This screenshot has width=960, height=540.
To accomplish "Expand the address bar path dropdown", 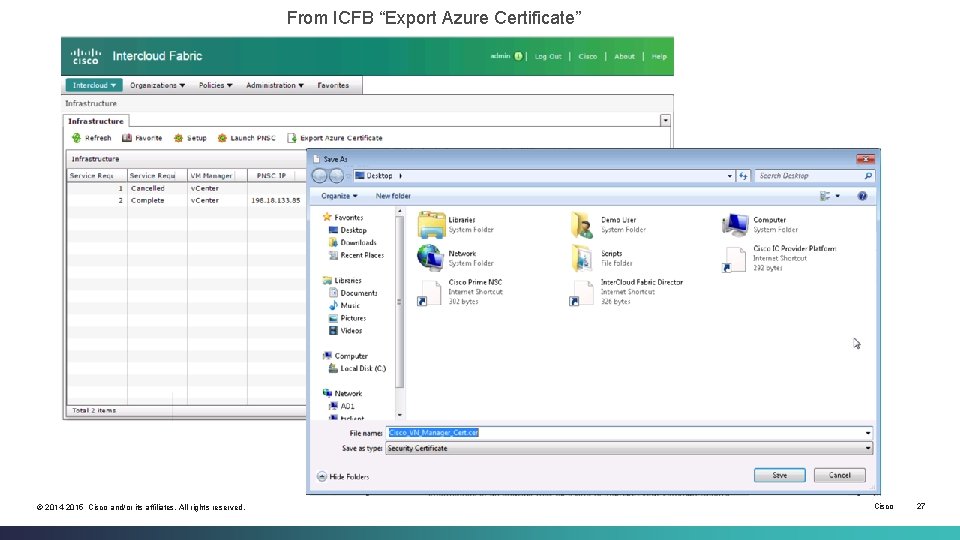I will 729,176.
